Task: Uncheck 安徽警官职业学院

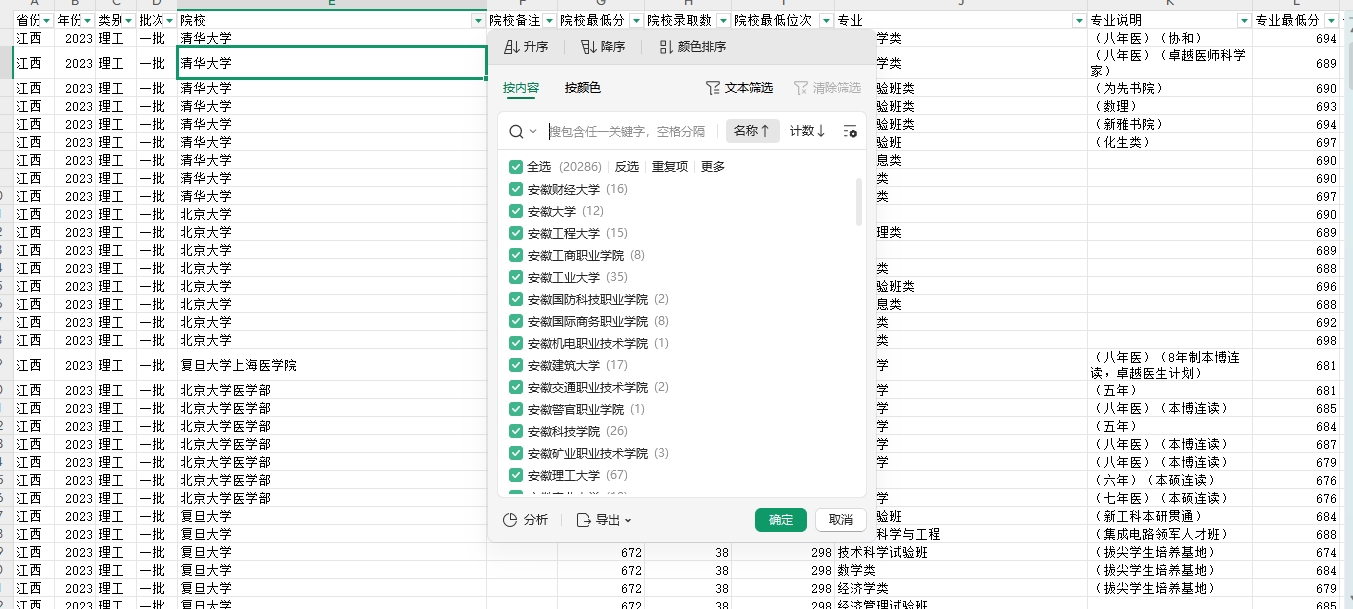Action: pyautogui.click(x=516, y=409)
